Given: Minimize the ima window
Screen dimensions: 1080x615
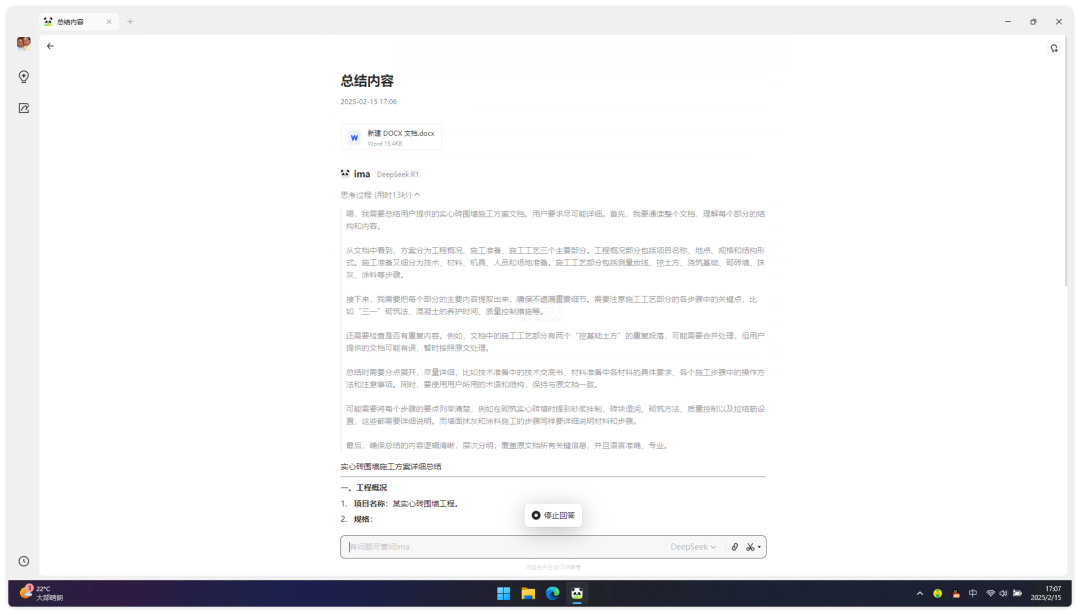Looking at the screenshot, I should (x=1008, y=22).
